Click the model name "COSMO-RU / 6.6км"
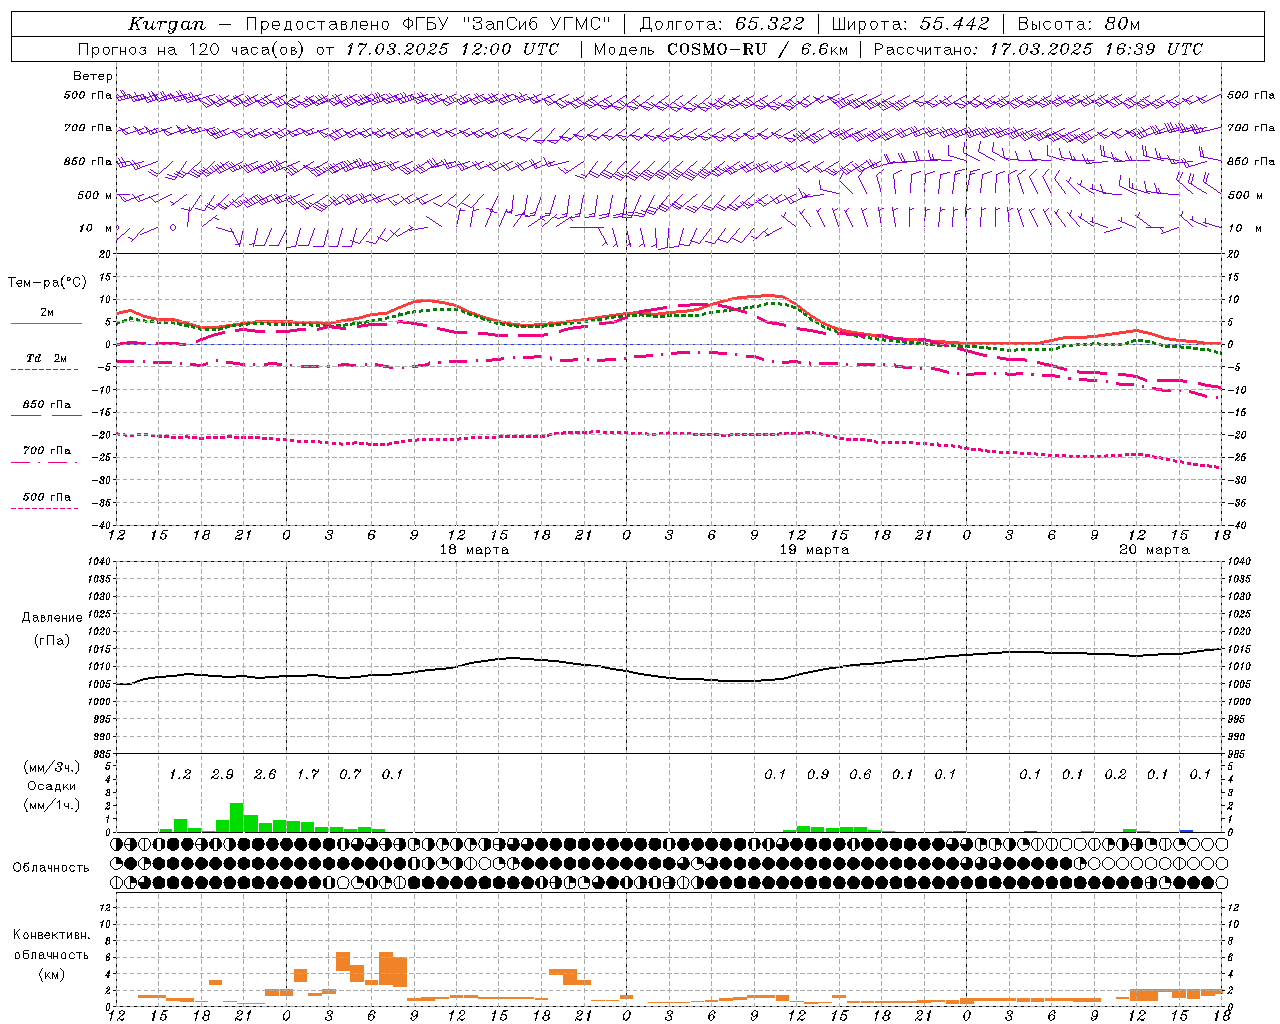Screen dimensions: 1280x1024 tap(757, 49)
